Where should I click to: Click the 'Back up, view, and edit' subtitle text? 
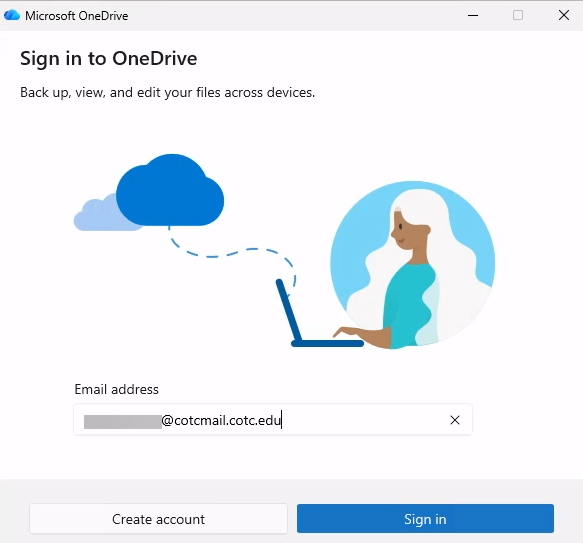pyautogui.click(x=167, y=92)
